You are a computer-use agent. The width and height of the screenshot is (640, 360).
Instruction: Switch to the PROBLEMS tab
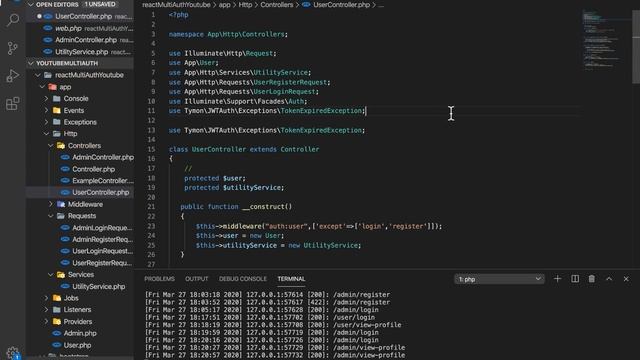(x=159, y=279)
